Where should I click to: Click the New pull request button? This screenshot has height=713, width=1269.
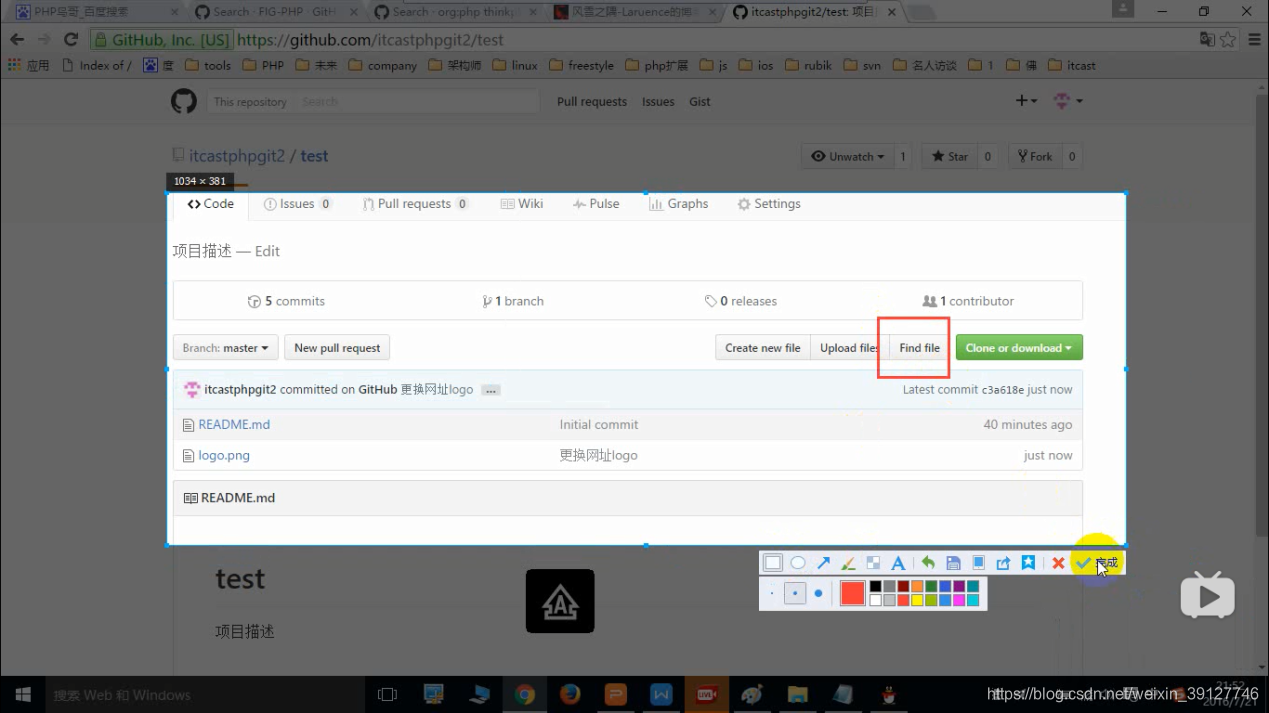coord(337,348)
